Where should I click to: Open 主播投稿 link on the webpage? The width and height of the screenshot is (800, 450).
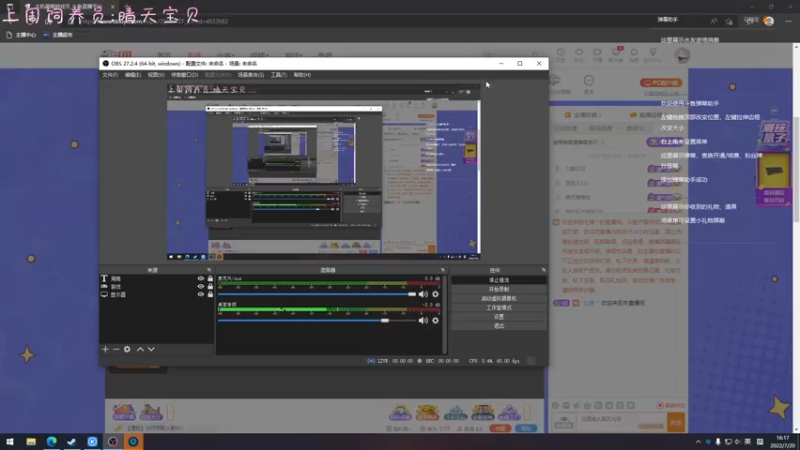pyautogui.click(x=583, y=115)
